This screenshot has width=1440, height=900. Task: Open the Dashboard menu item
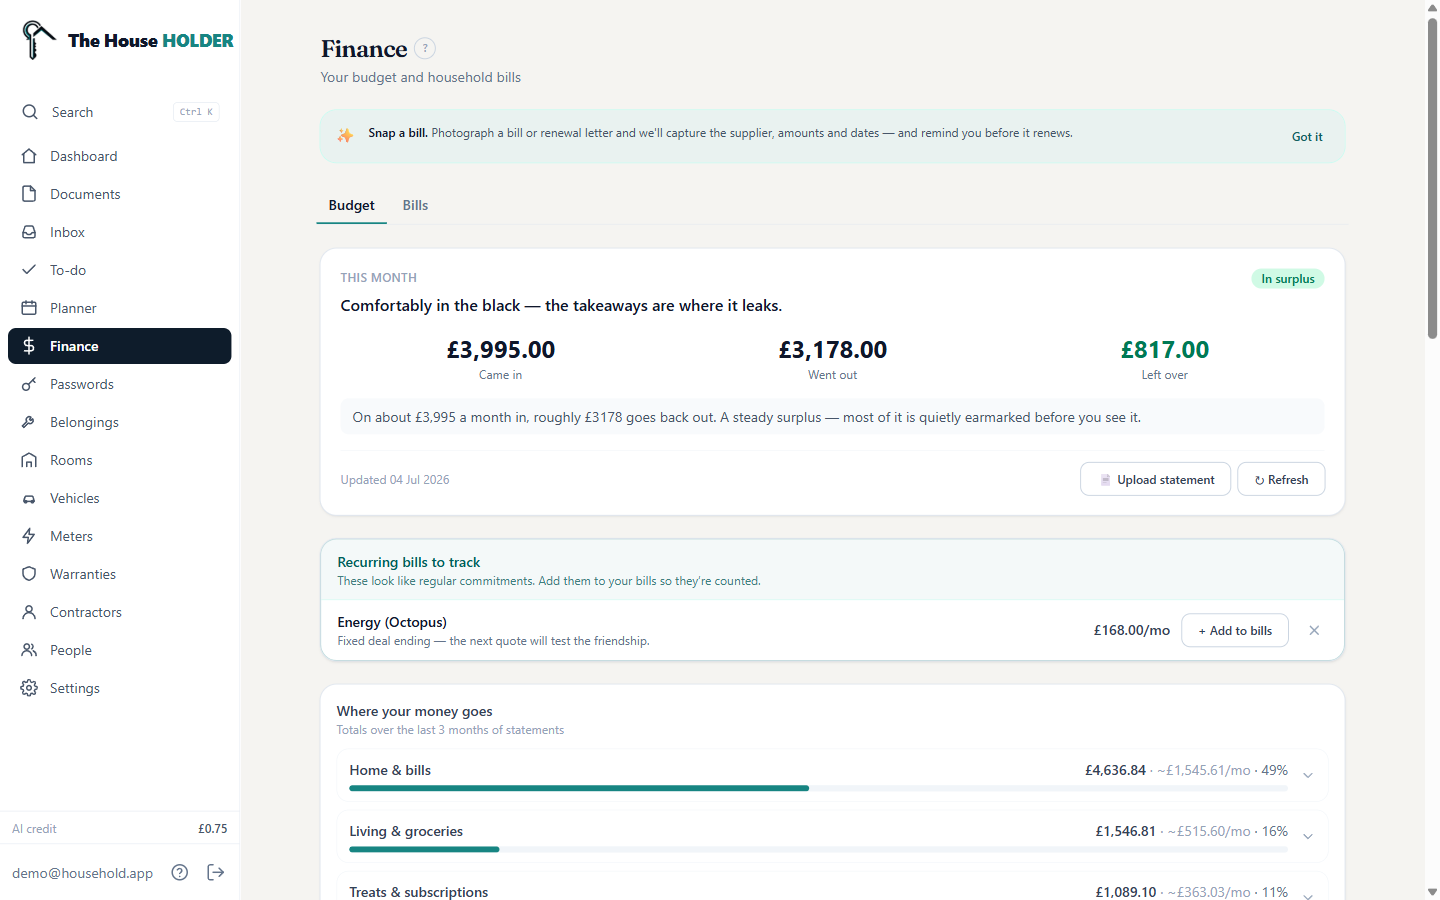120,156
